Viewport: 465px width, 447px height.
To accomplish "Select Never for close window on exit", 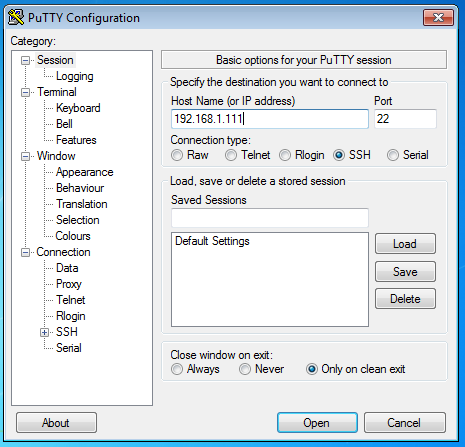I will [x=245, y=369].
